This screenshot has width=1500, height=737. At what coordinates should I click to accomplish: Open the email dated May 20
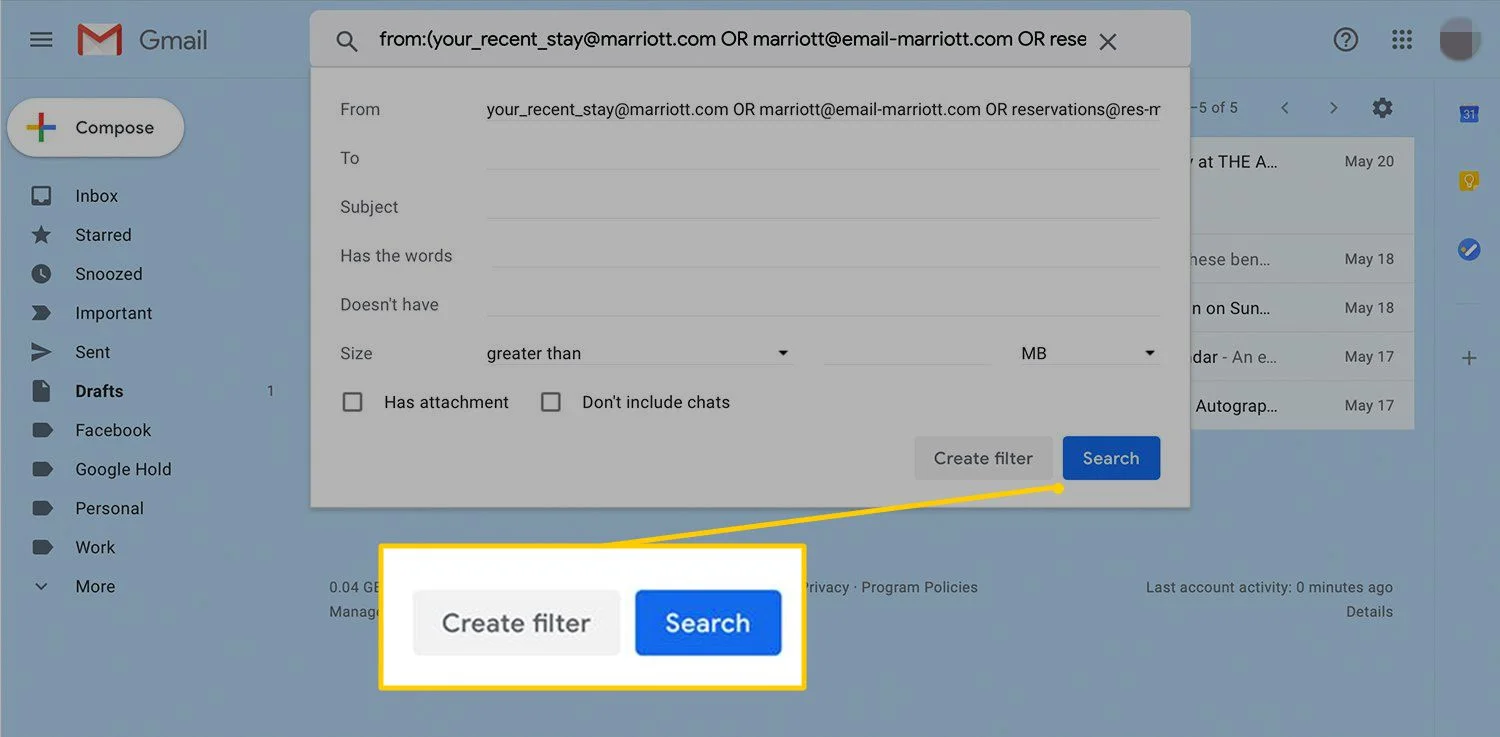[1301, 185]
